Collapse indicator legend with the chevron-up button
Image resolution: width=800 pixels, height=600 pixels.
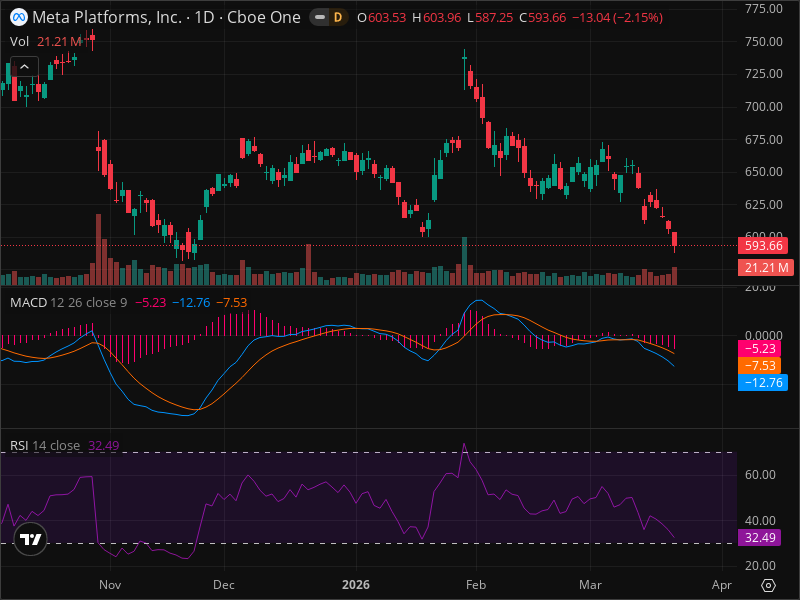tap(24, 67)
